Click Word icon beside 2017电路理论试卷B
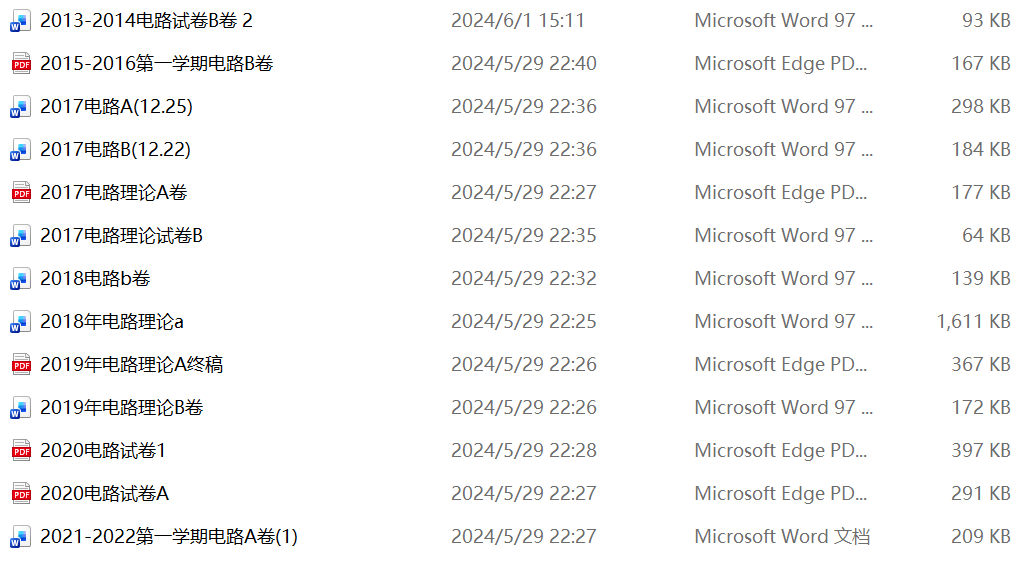 point(20,236)
